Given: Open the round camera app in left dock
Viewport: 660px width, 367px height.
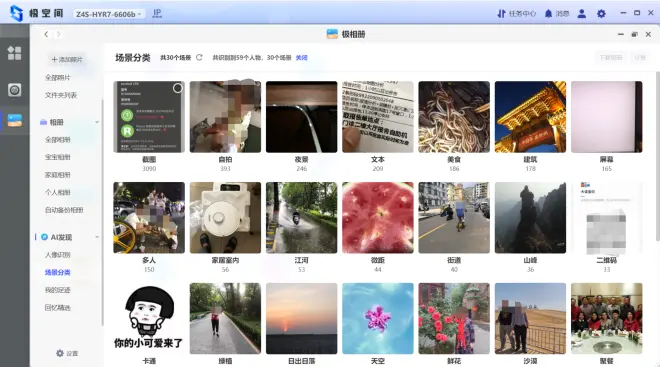Looking at the screenshot, I should (14, 90).
